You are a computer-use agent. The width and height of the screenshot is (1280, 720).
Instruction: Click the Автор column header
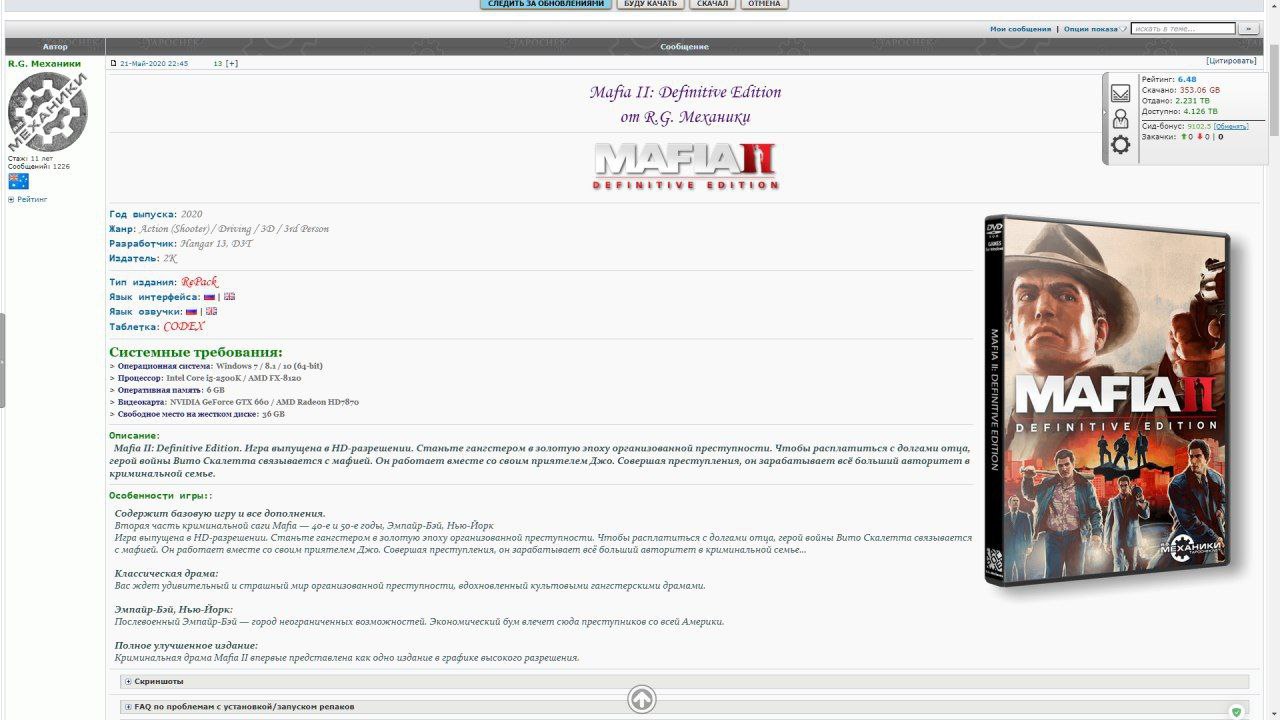tap(55, 46)
